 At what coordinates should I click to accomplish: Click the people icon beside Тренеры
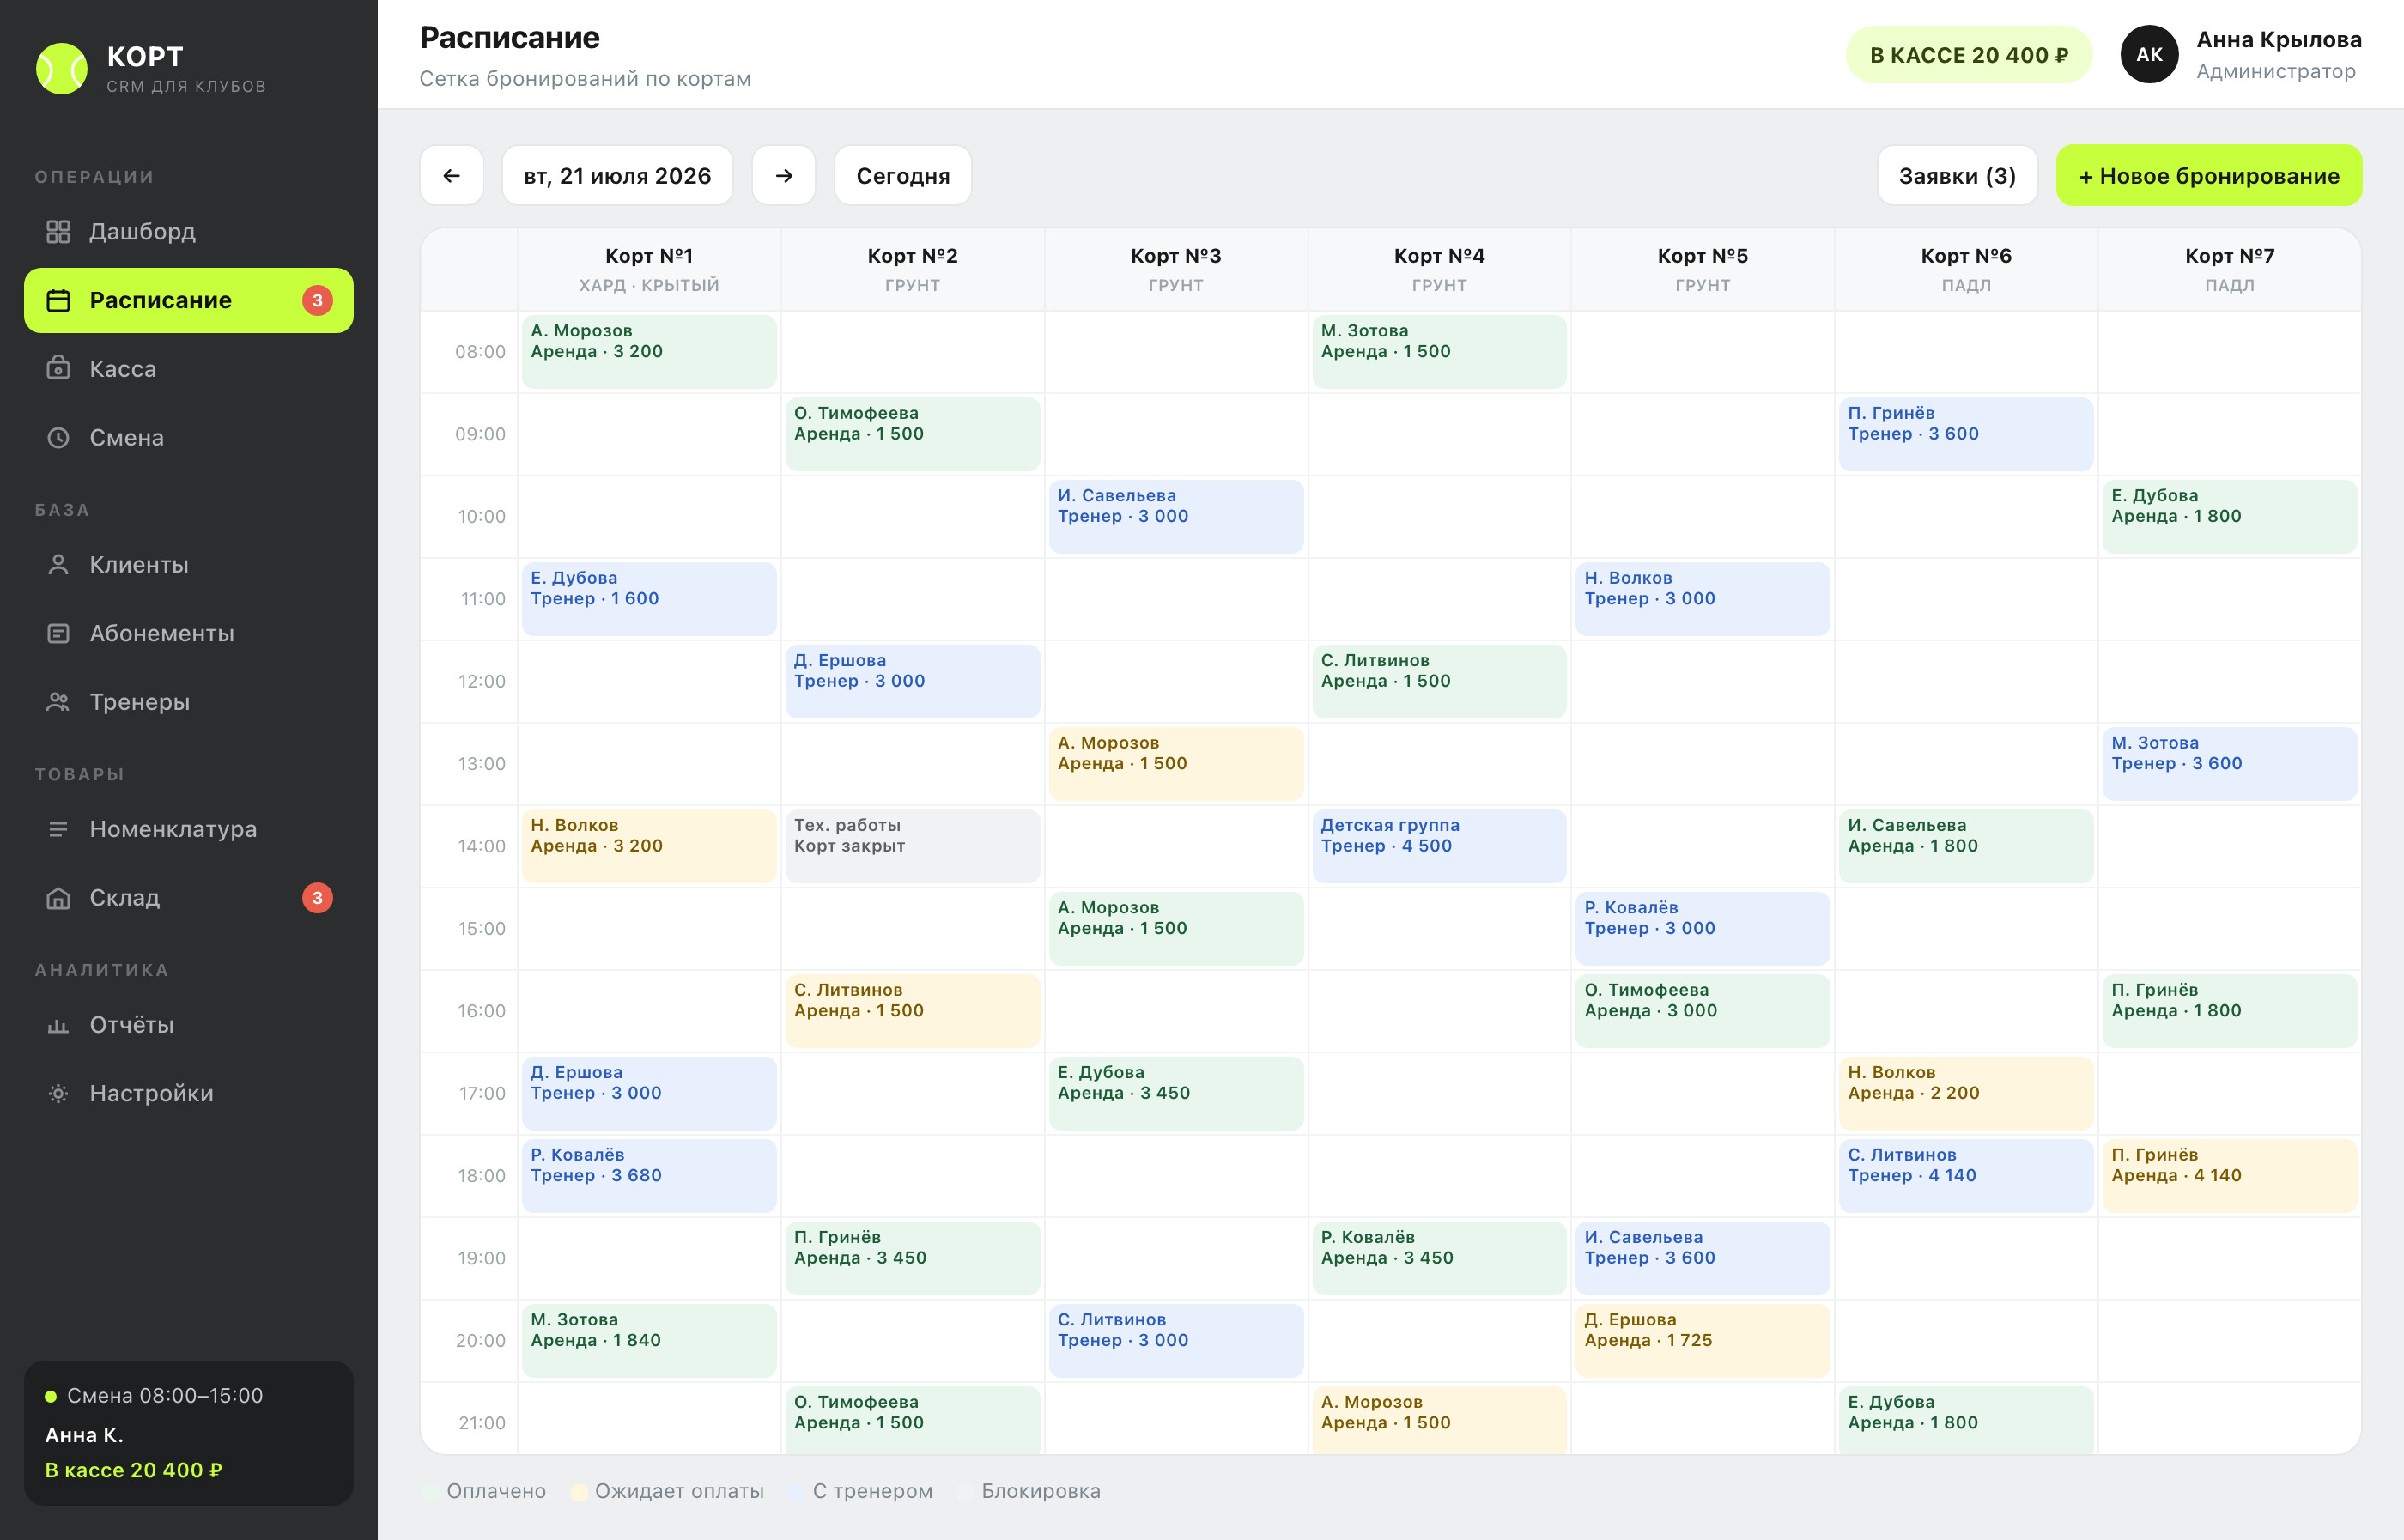pos(58,702)
